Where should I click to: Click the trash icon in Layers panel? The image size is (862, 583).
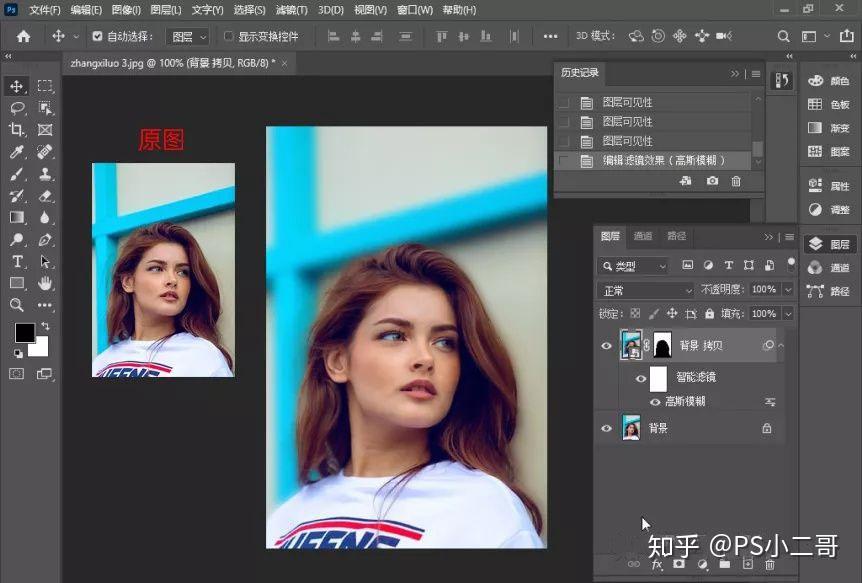coord(769,565)
